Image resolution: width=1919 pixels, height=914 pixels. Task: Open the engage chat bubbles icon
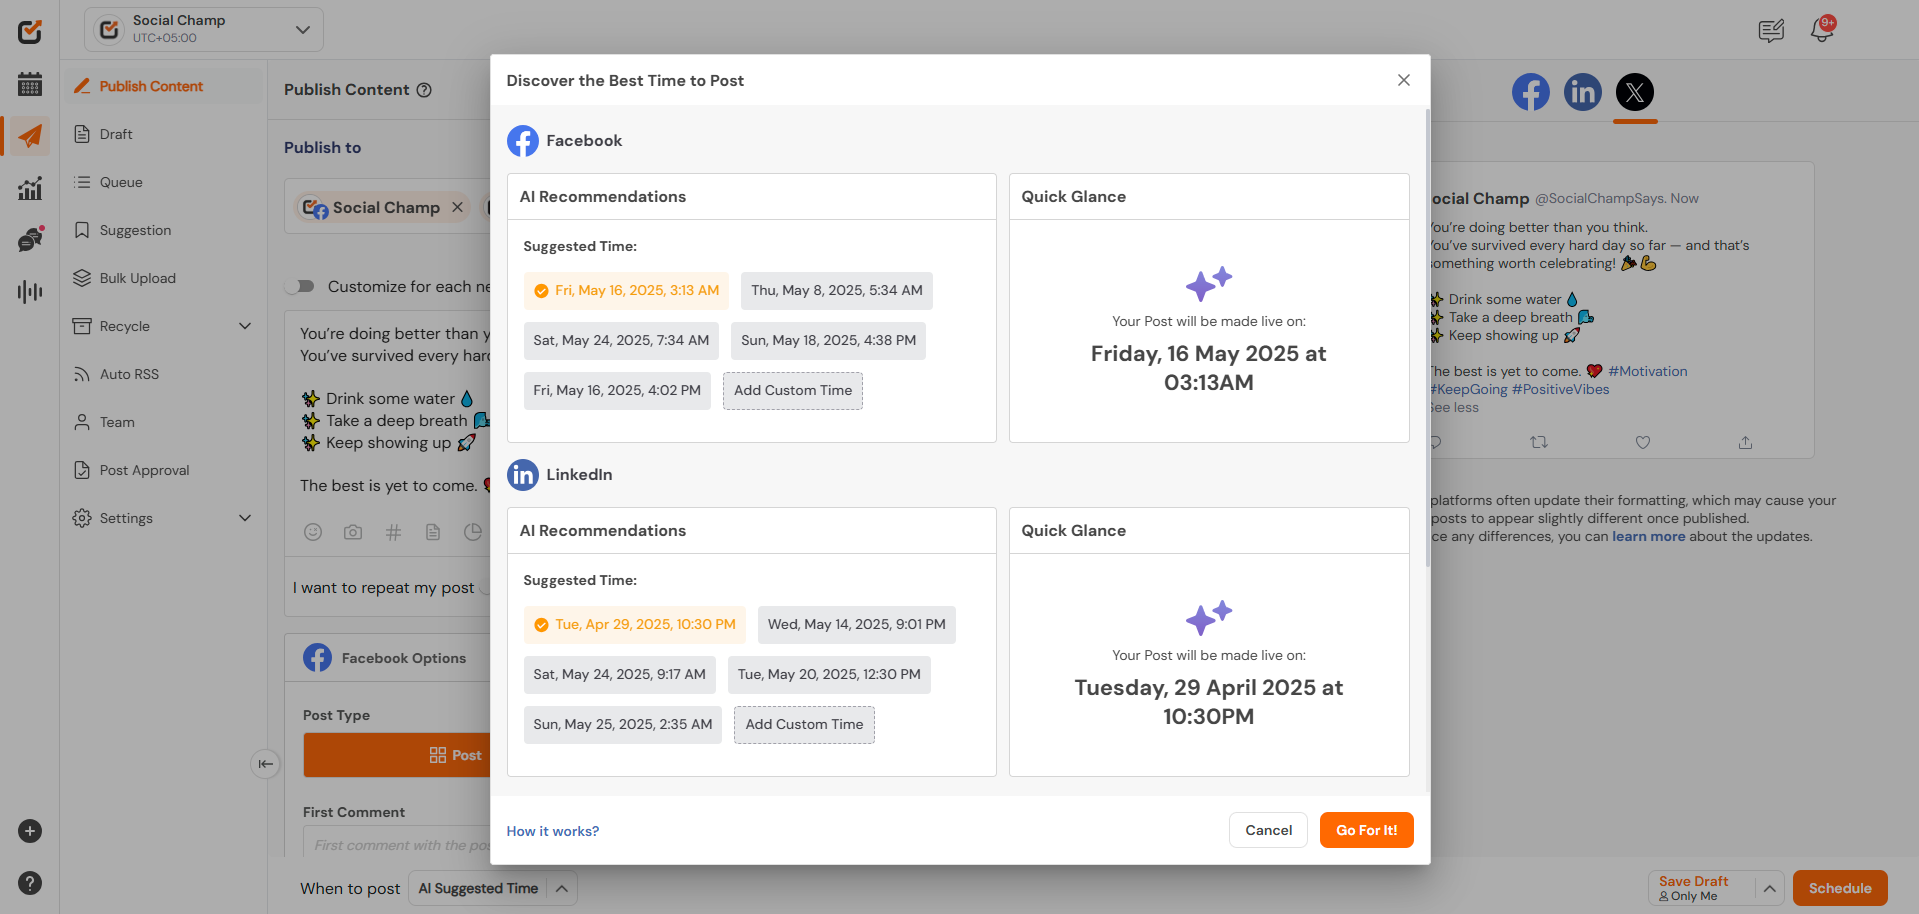click(30, 239)
